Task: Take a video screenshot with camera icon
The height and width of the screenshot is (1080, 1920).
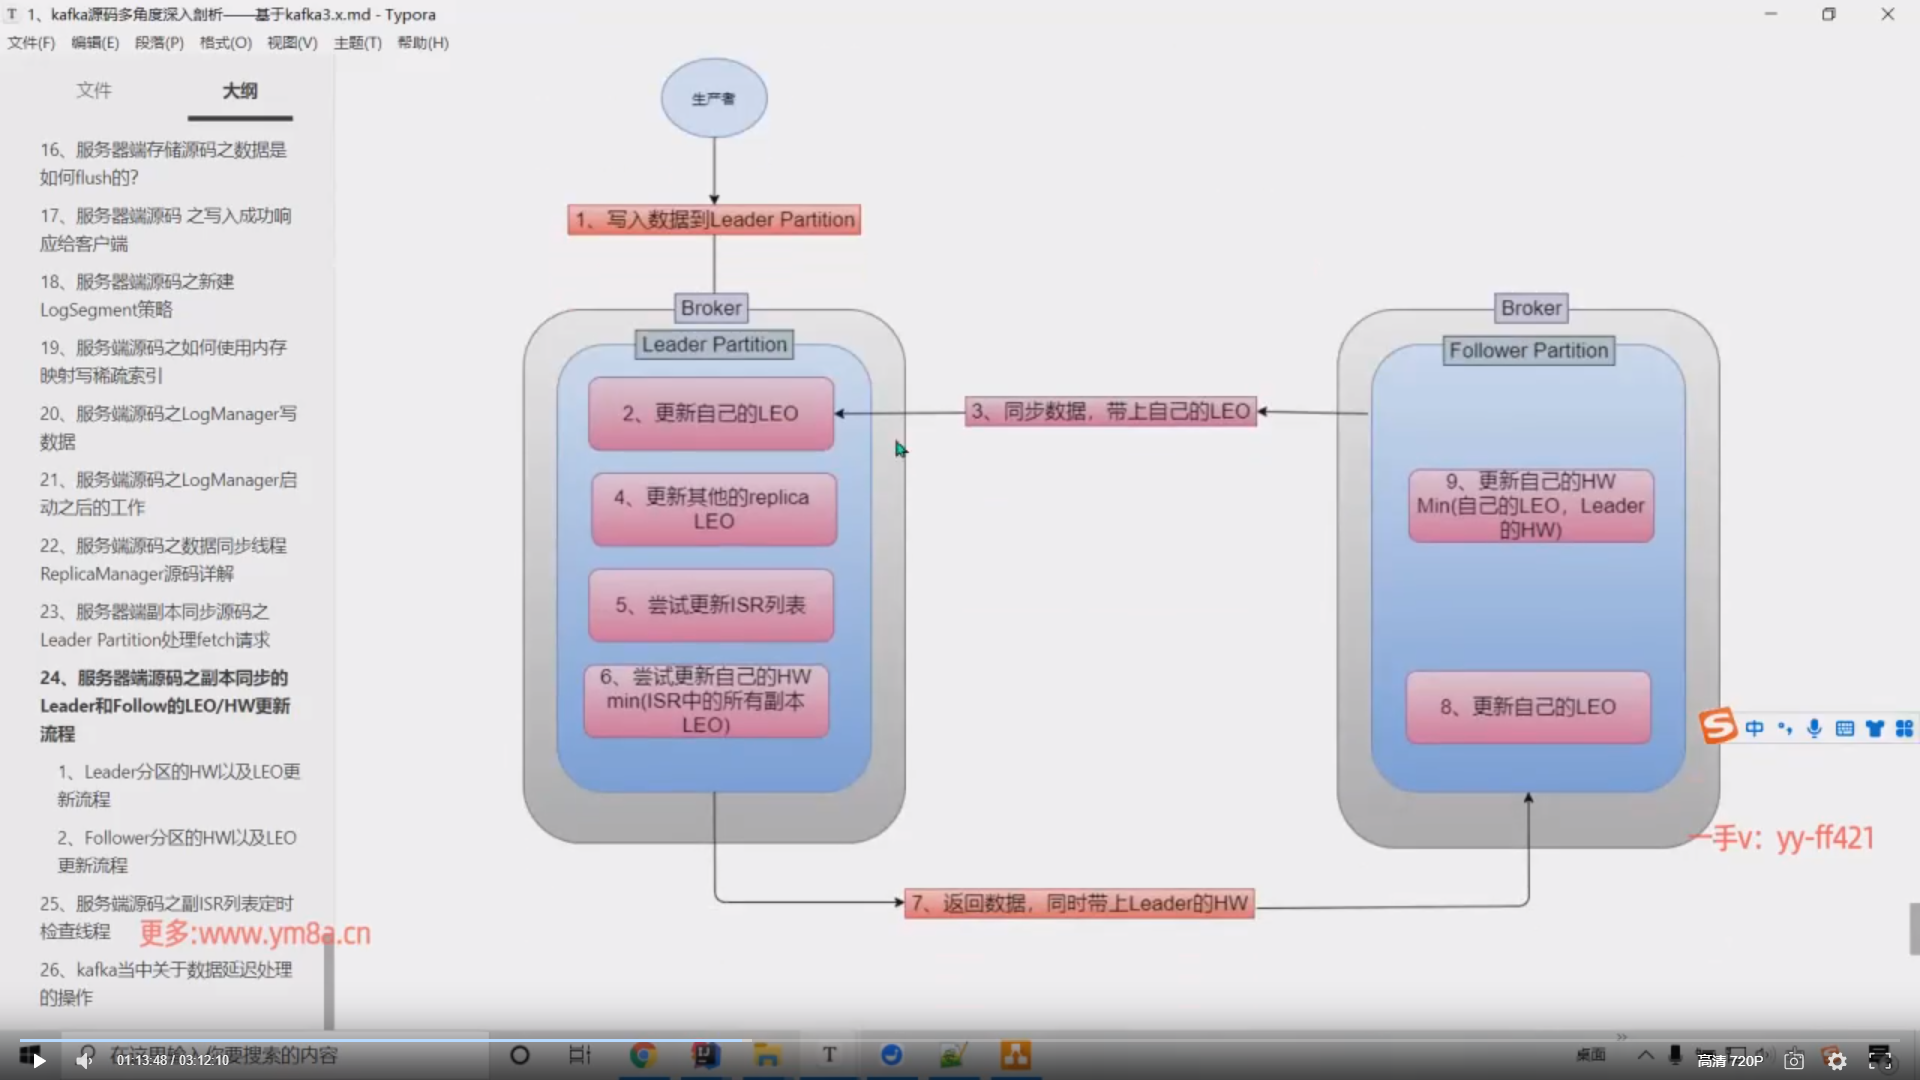Action: tap(1794, 1061)
